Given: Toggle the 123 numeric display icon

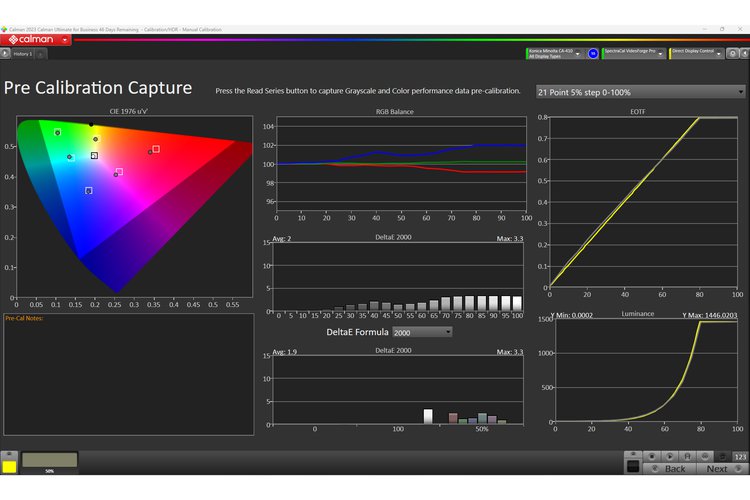Looking at the screenshot, I should (x=740, y=457).
